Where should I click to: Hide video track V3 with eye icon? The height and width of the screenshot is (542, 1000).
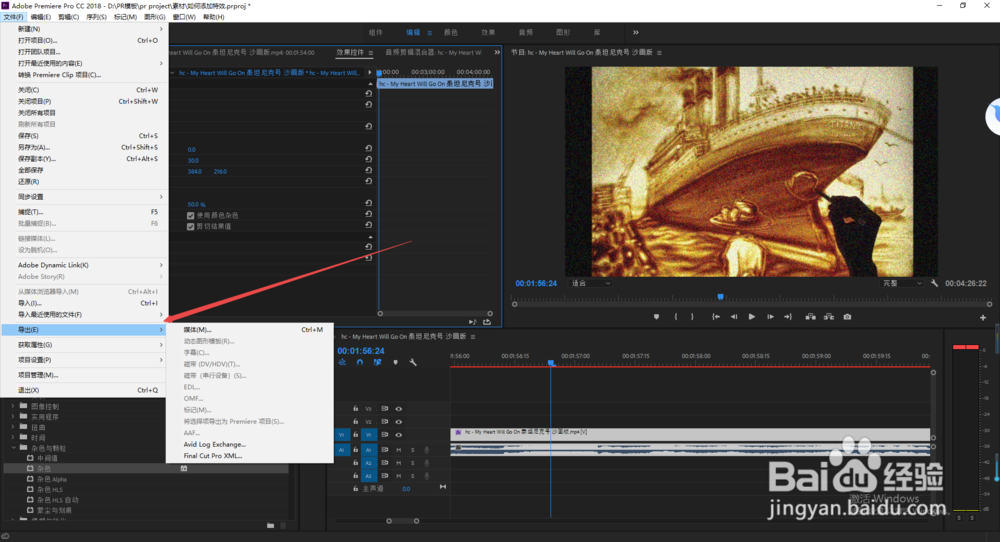399,409
